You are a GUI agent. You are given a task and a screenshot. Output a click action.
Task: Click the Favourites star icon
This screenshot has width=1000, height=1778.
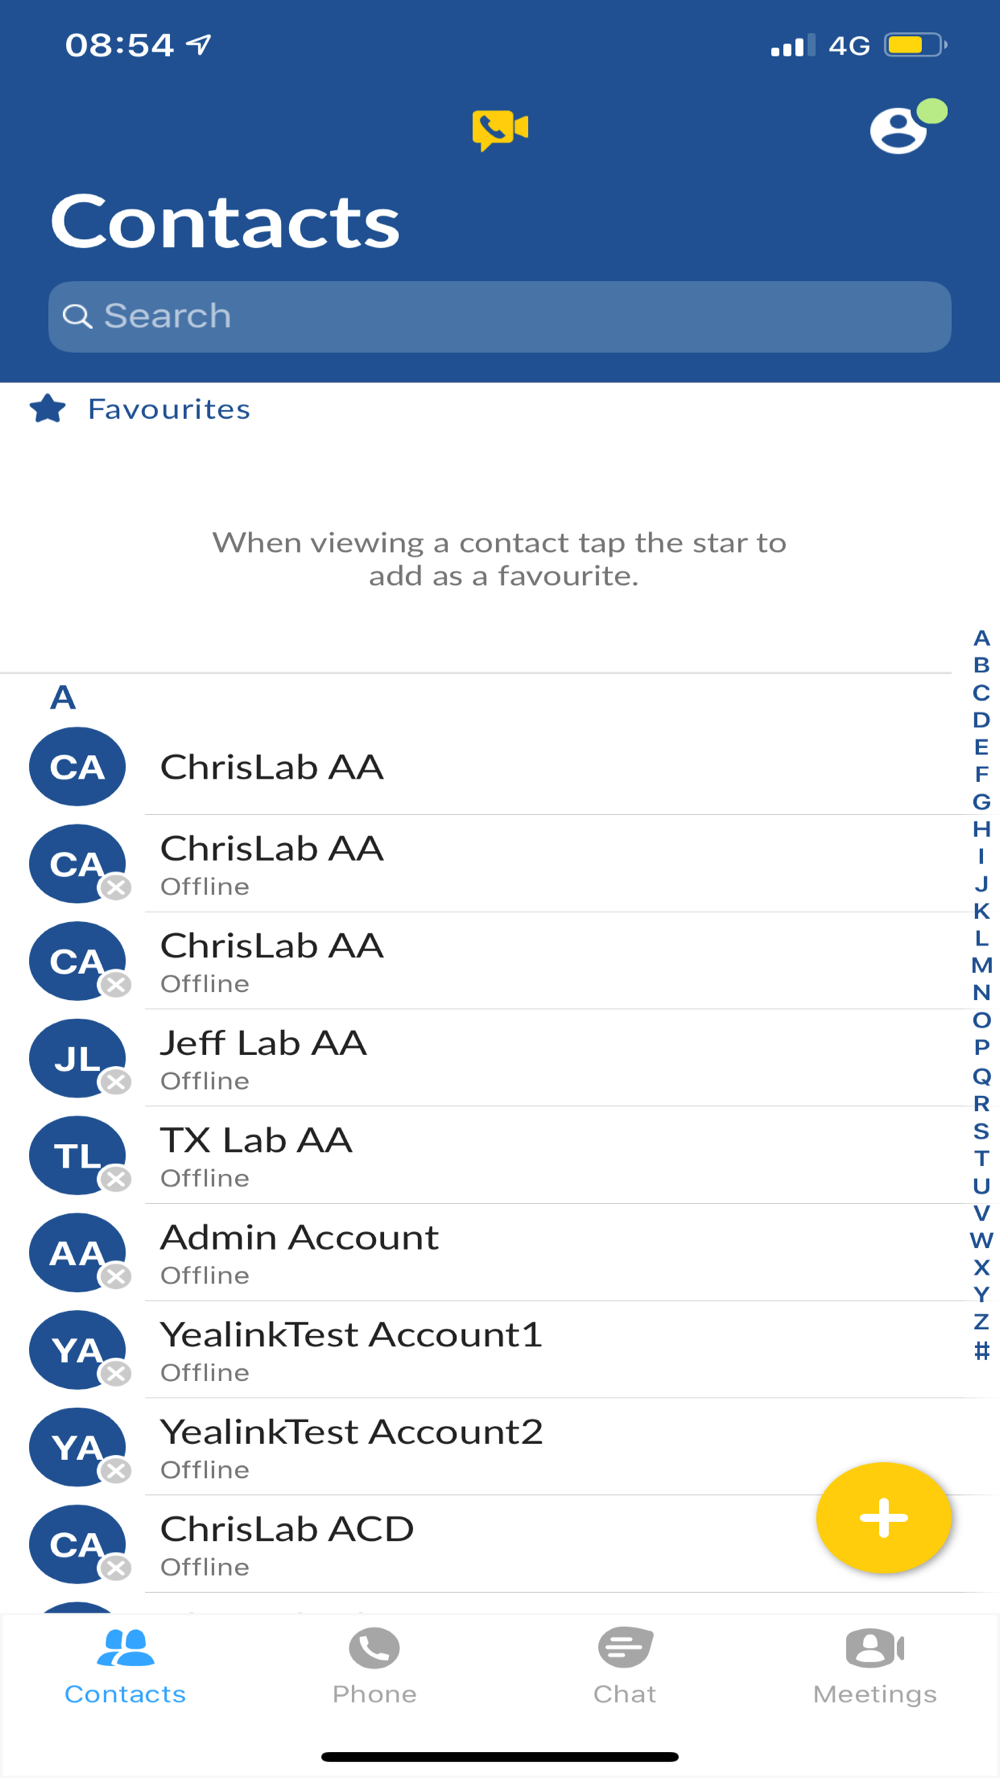48,409
